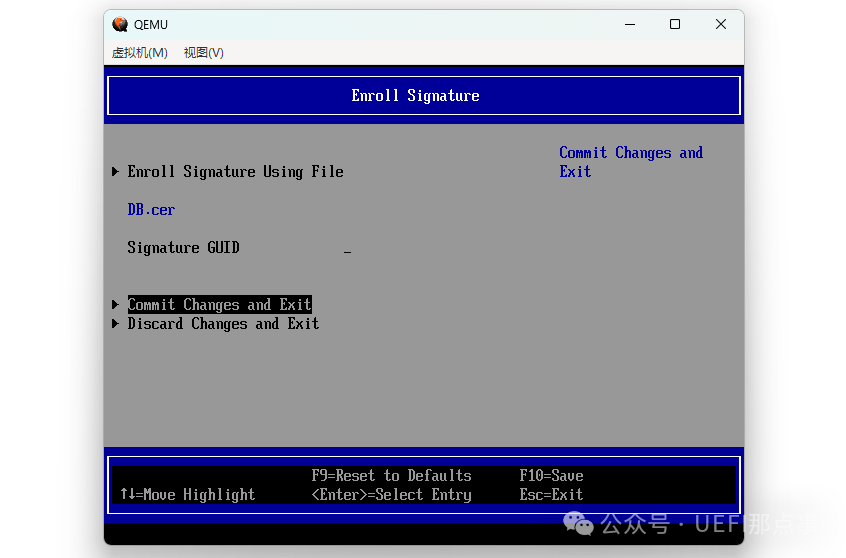Click the QEMU app icon in title bar
The image size is (846, 558).
click(121, 25)
